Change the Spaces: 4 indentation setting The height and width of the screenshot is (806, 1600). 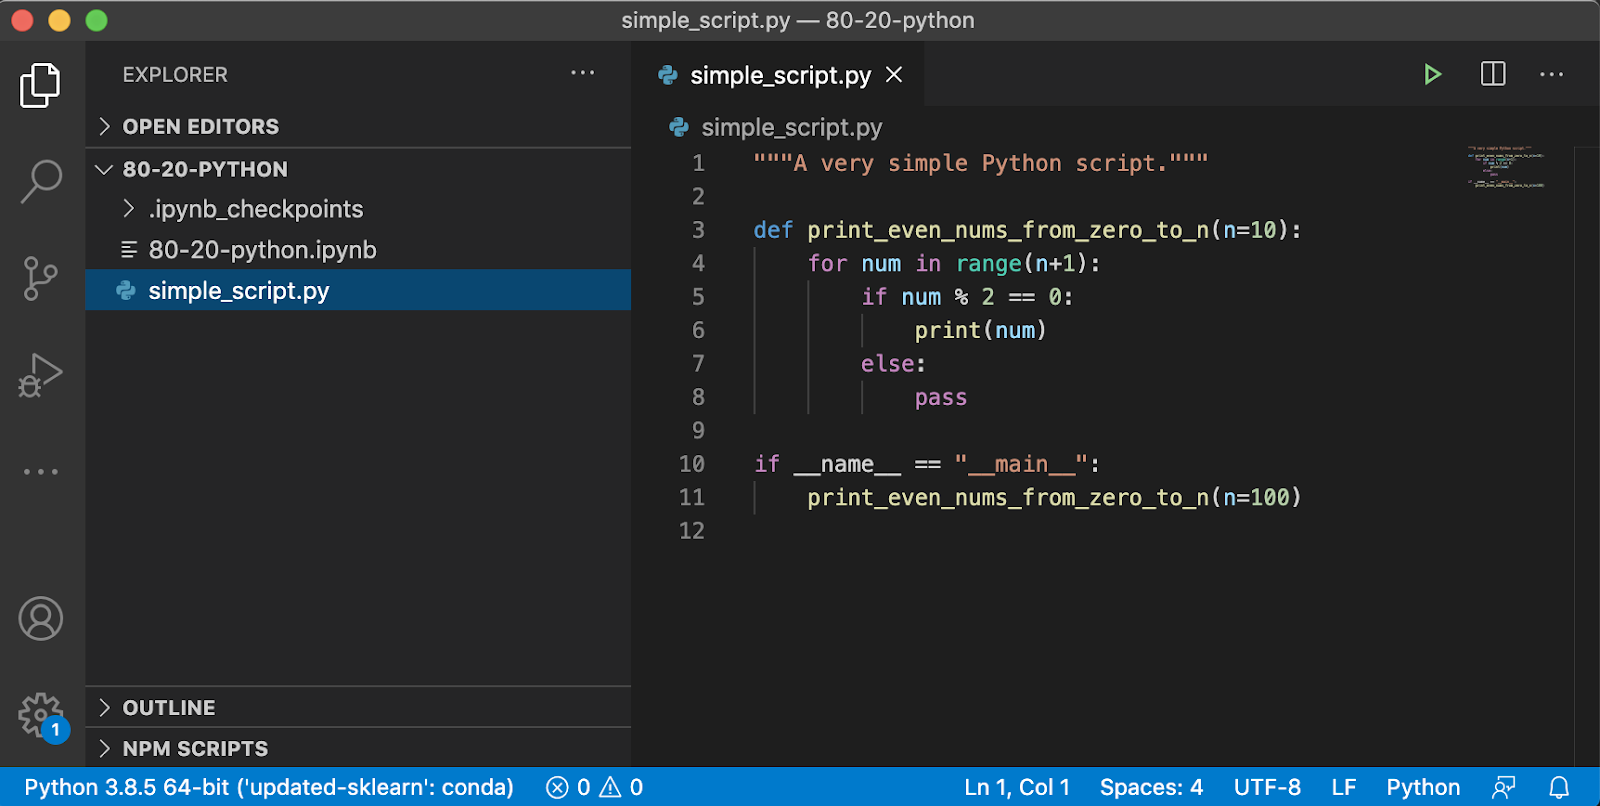pos(1151,788)
